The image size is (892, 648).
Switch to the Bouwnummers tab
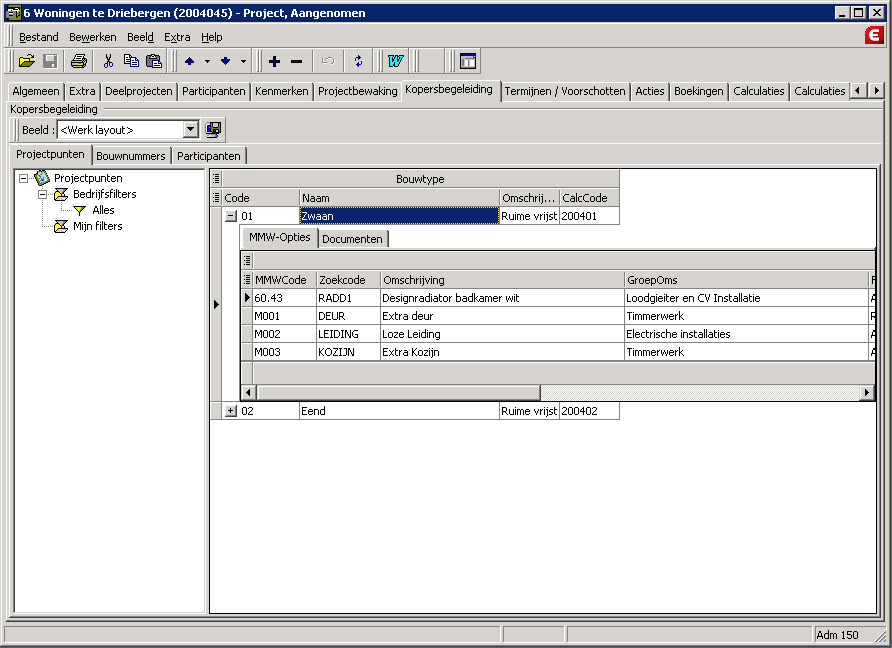tap(131, 156)
